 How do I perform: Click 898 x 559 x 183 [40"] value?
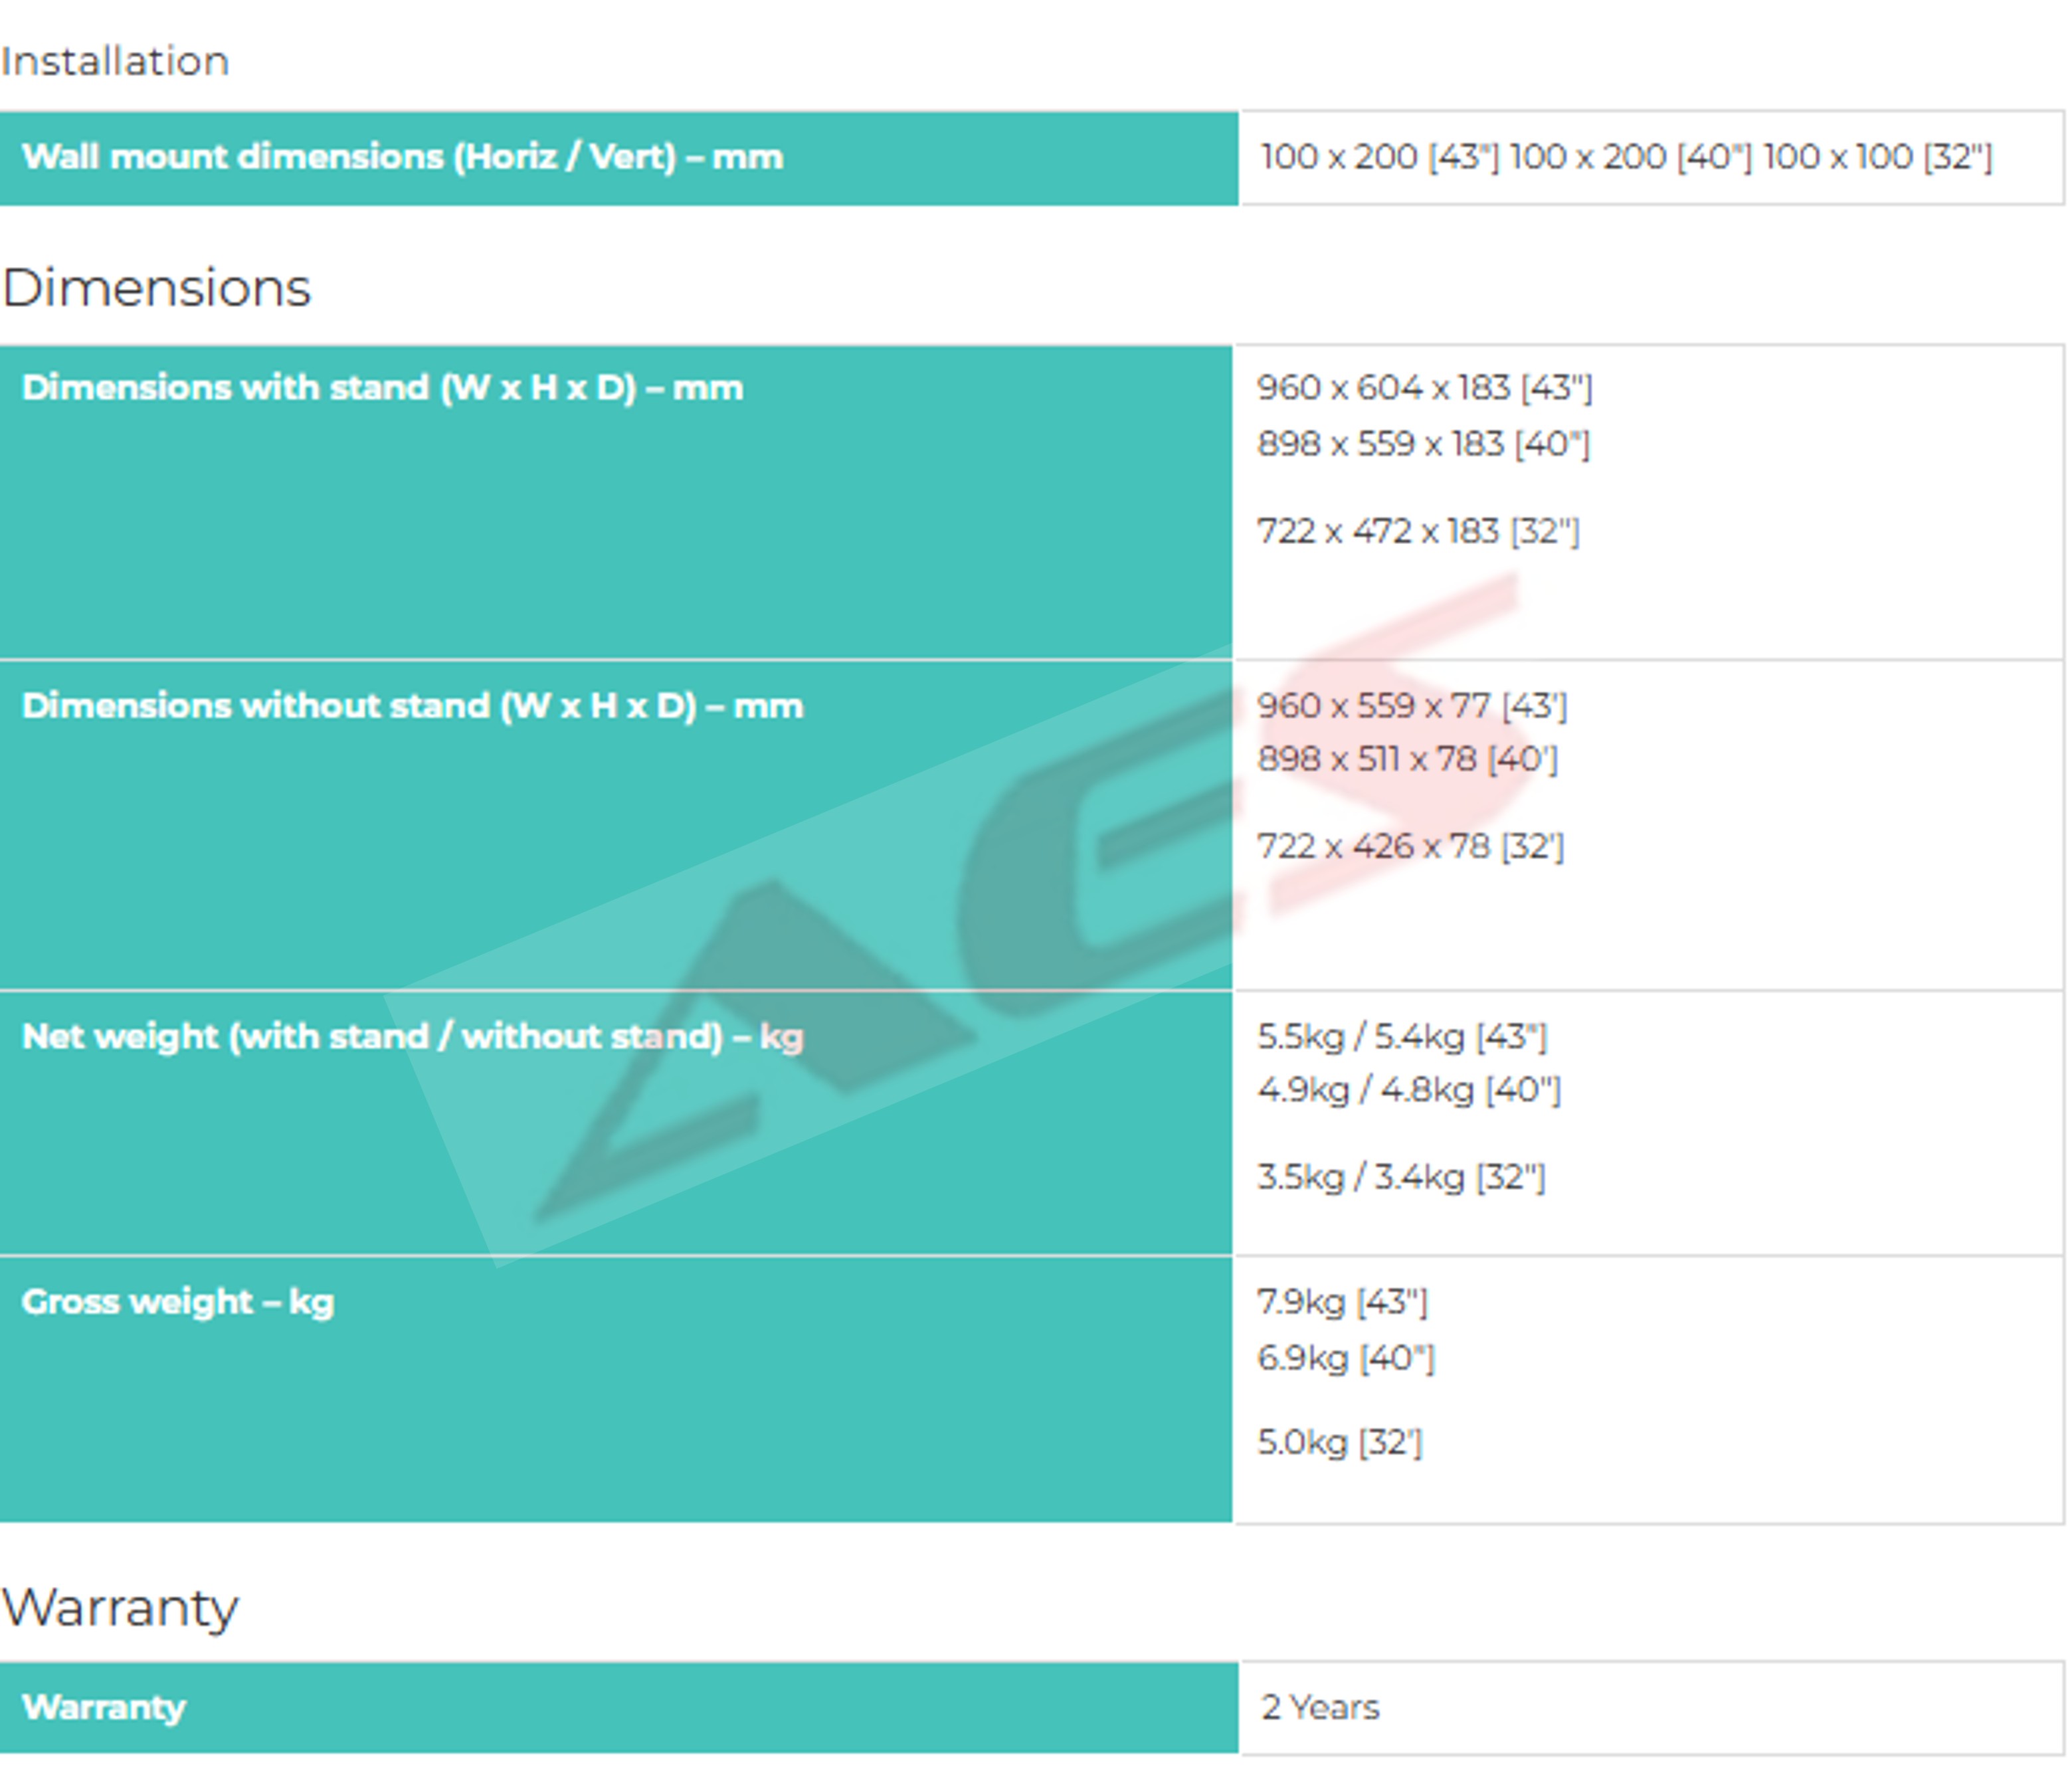coord(1422,444)
